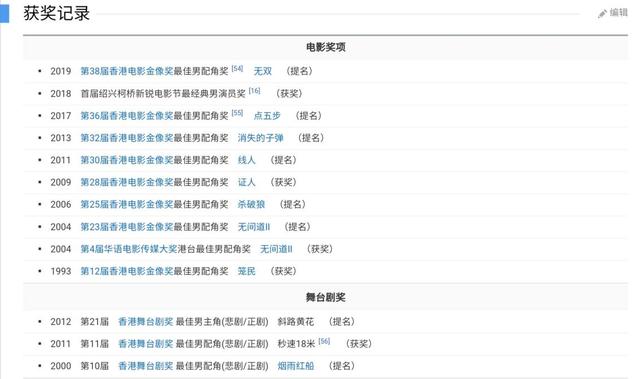Open 第38届香港电影金像奖 link
The width and height of the screenshot is (640, 379).
pos(127,71)
